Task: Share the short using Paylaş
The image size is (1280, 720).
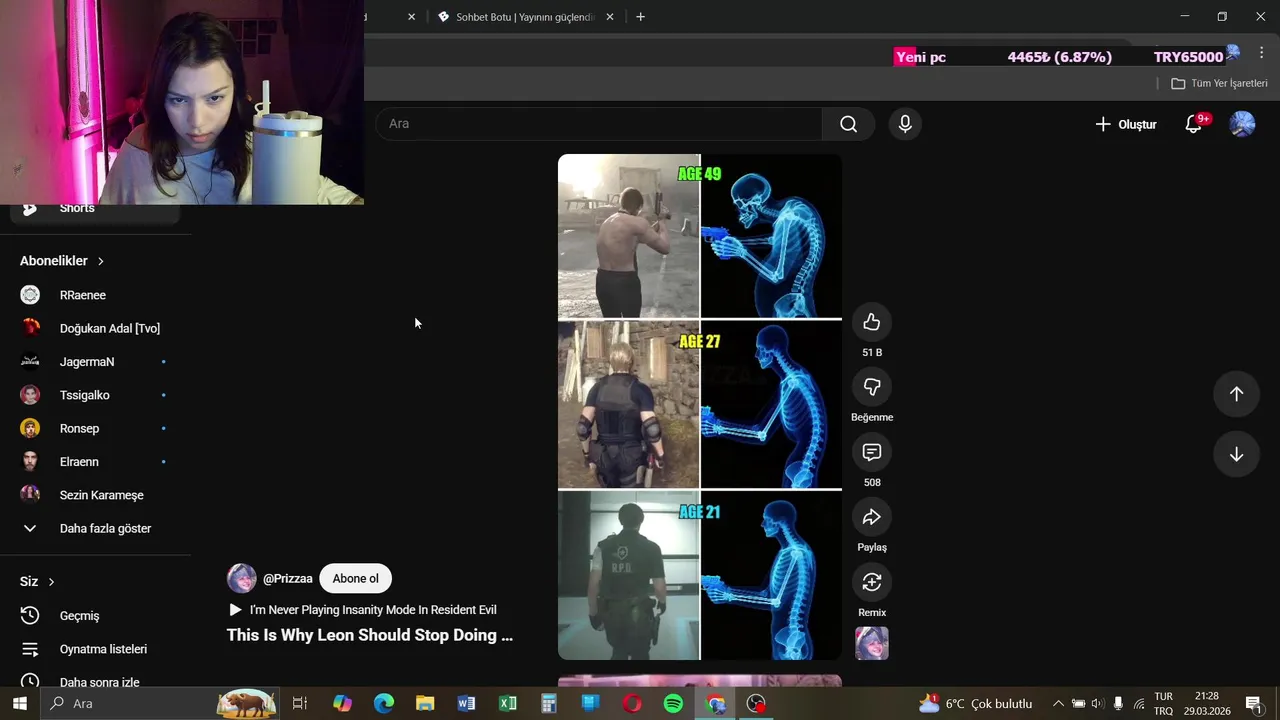Action: (x=872, y=517)
